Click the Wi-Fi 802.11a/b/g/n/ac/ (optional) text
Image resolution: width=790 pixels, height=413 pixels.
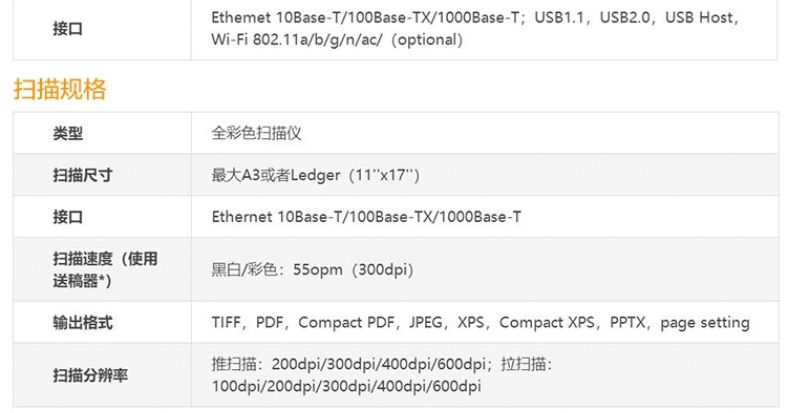[337, 40]
